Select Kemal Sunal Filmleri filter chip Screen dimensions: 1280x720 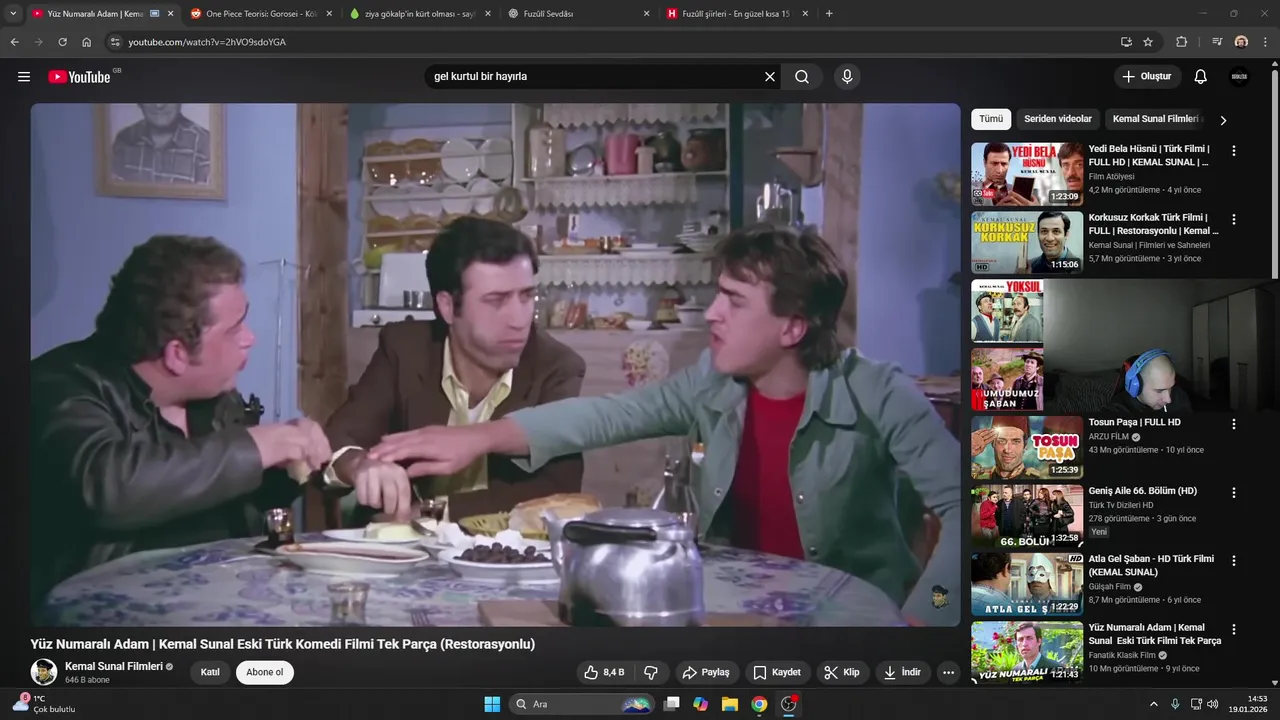(x=1154, y=119)
